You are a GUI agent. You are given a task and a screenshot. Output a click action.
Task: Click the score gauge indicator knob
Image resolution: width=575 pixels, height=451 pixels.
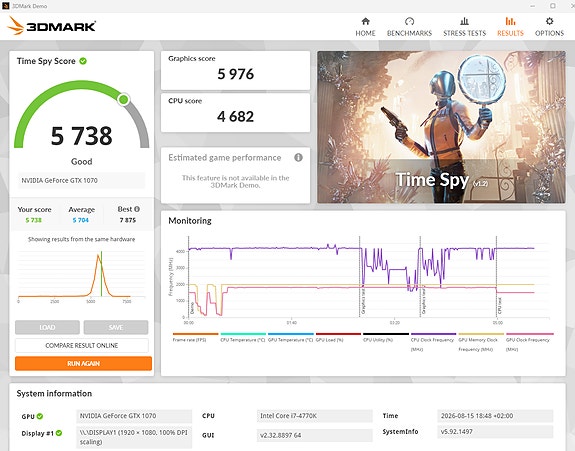point(124,99)
